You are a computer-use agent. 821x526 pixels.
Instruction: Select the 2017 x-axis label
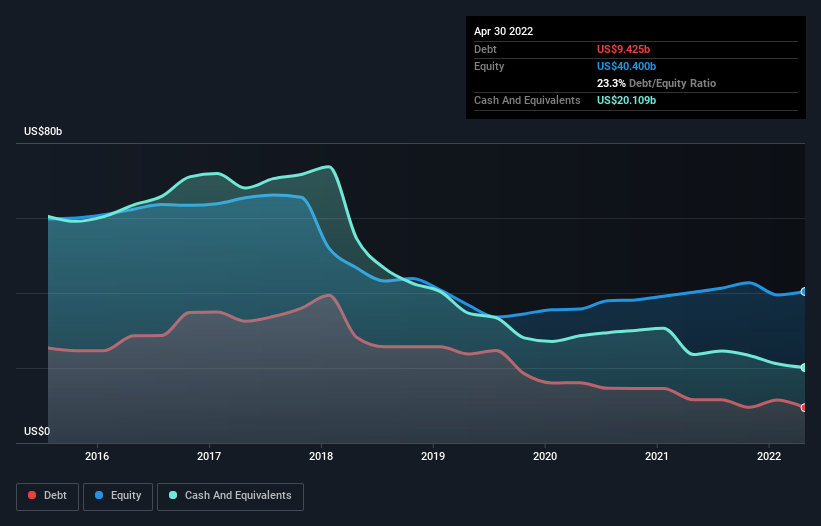(209, 456)
